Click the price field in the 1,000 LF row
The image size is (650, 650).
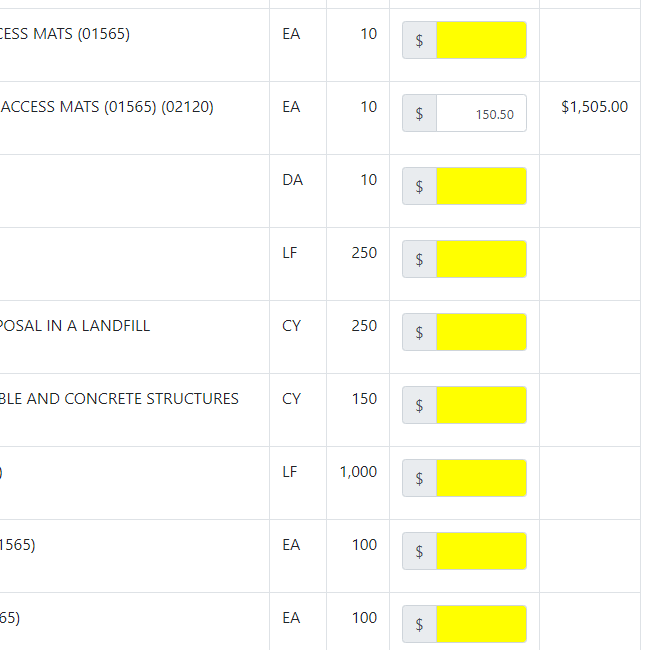(481, 478)
